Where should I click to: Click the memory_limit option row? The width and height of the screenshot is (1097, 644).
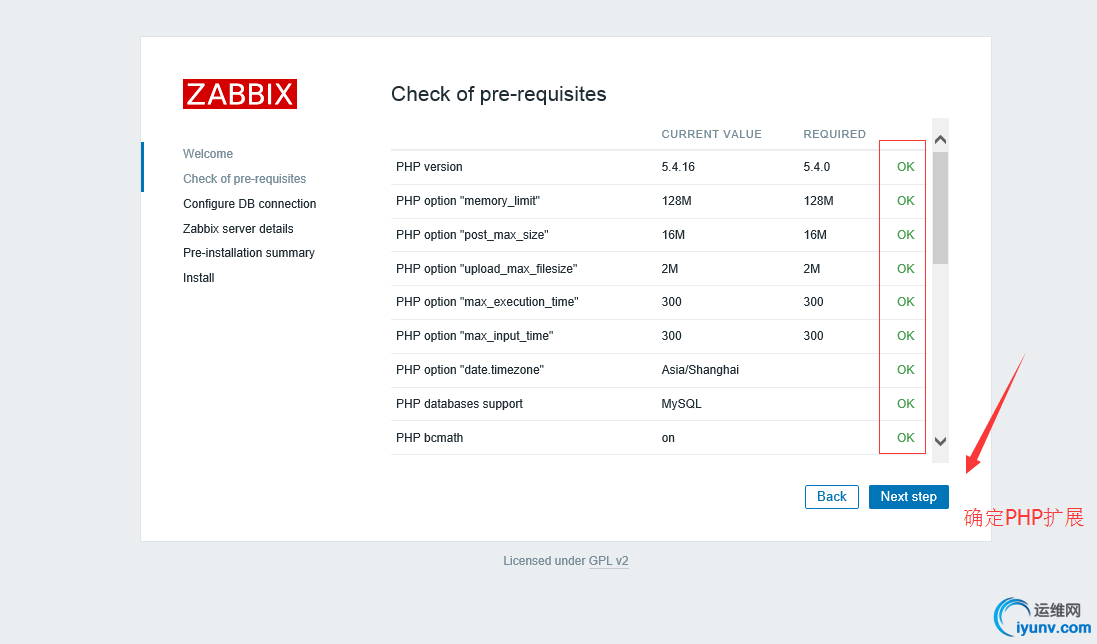coord(658,201)
